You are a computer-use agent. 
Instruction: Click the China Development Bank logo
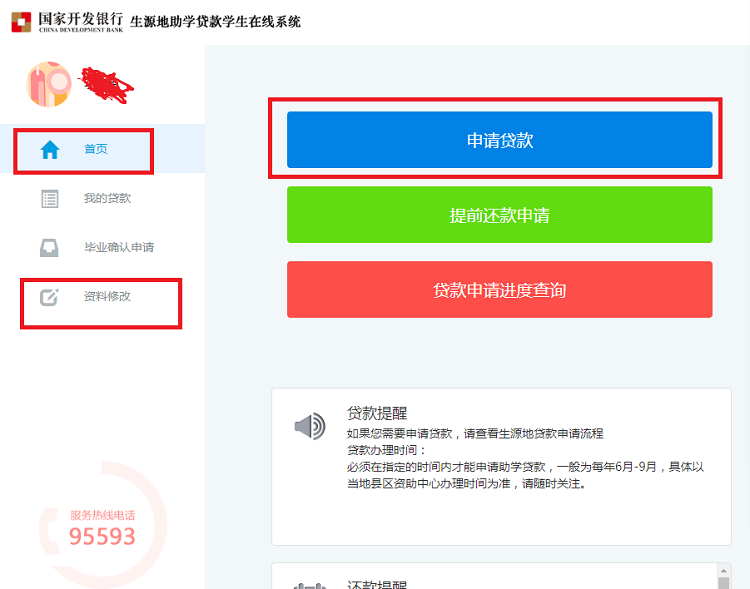click(67, 22)
